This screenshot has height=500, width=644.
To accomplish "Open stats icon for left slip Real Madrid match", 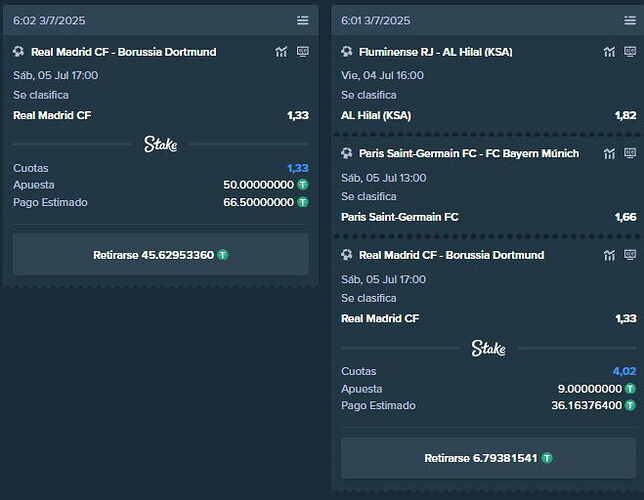I will [x=281, y=52].
